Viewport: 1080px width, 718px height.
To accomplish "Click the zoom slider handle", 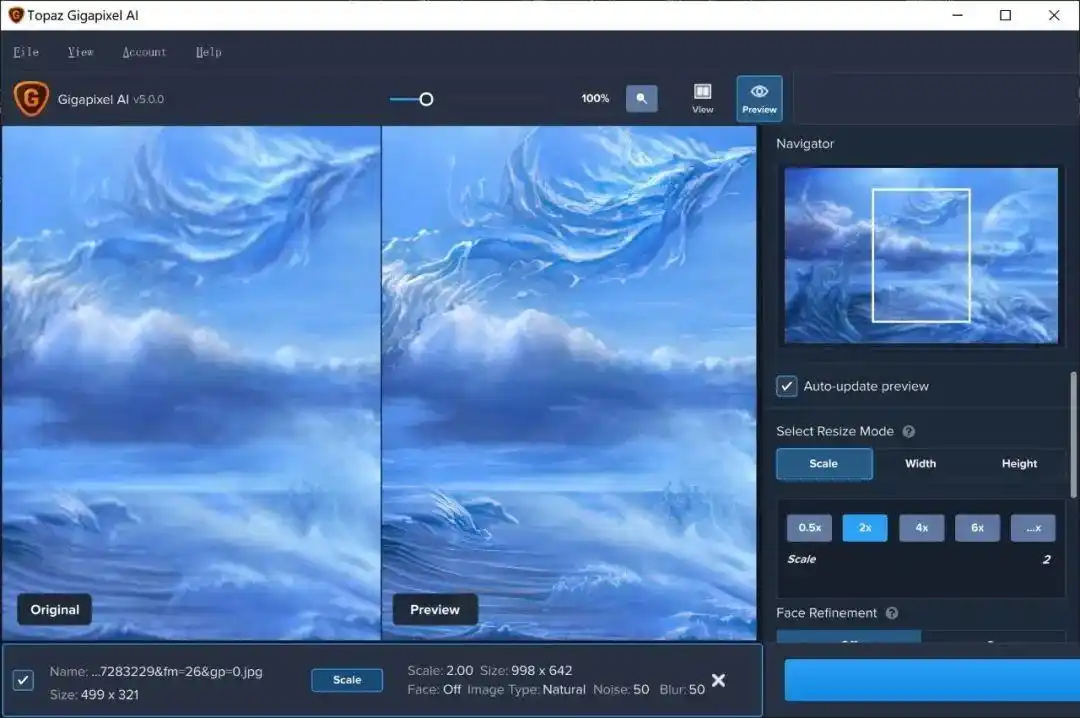I will point(426,99).
